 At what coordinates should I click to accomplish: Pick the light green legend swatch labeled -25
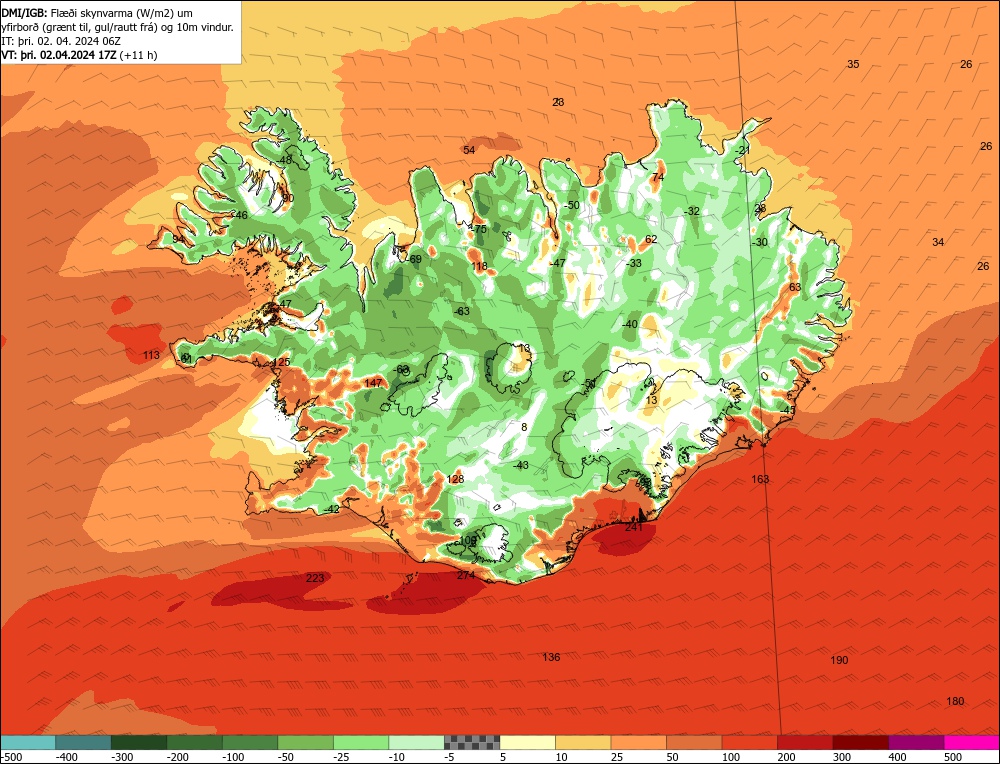click(x=361, y=742)
